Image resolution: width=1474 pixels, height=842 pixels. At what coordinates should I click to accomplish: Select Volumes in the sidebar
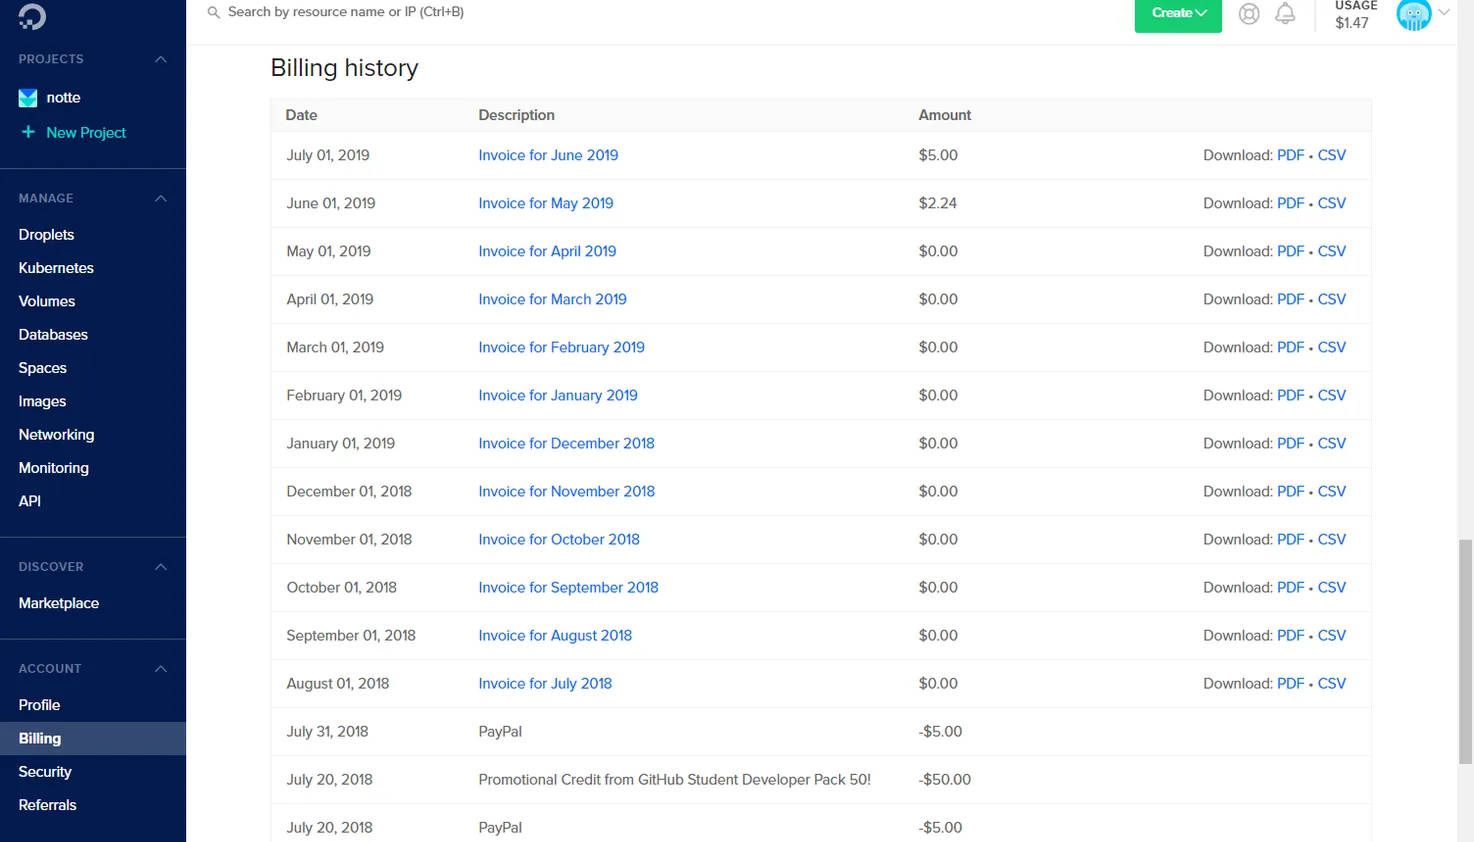(47, 301)
